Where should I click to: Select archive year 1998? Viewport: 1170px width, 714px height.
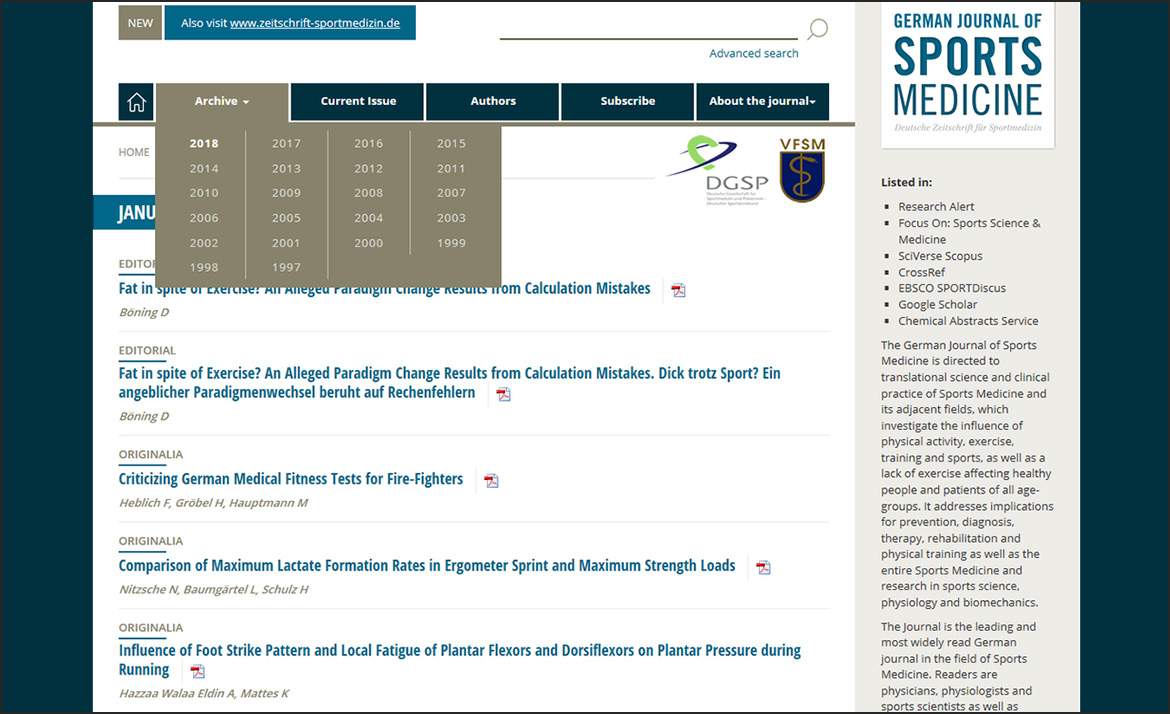point(204,267)
